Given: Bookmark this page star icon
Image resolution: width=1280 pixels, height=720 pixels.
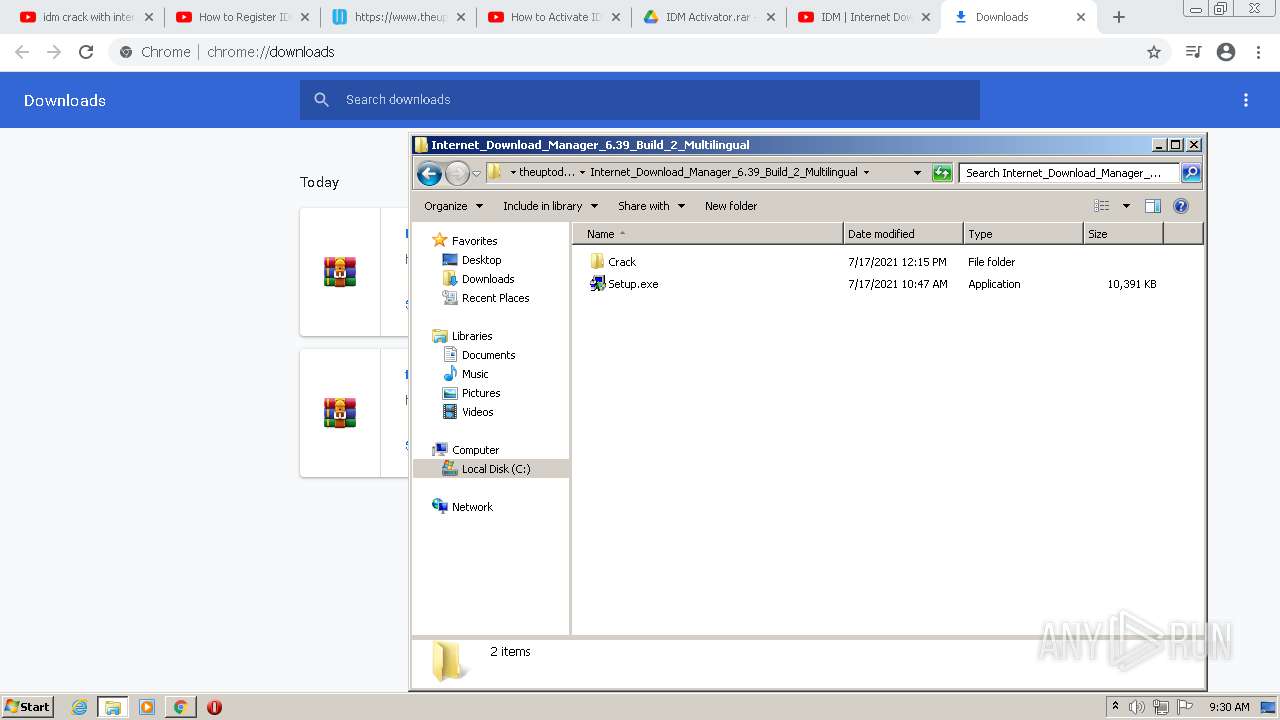Looking at the screenshot, I should pyautogui.click(x=1154, y=52).
